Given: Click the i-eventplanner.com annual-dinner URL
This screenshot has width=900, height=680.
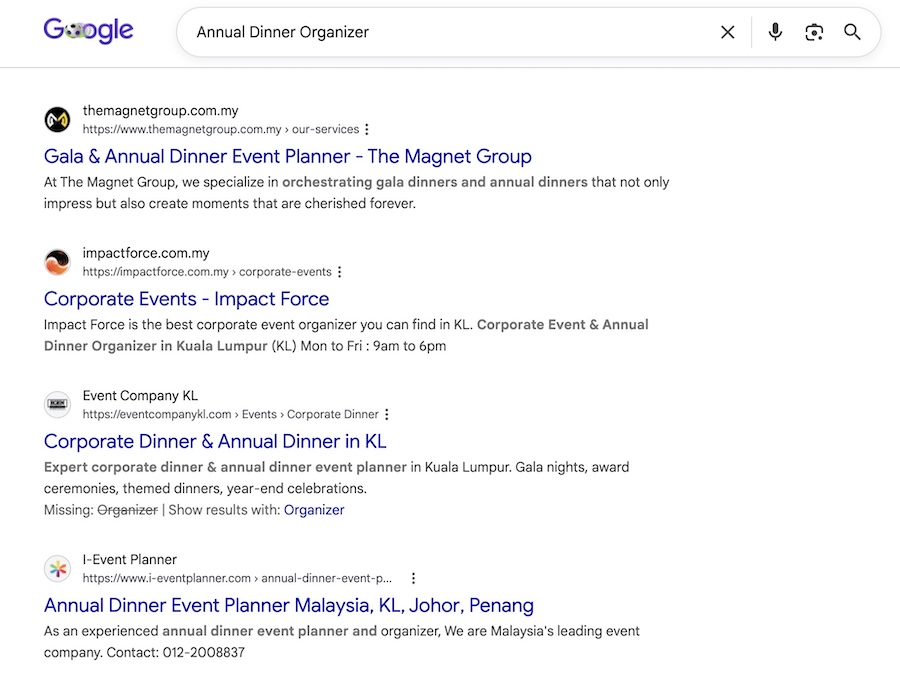Looking at the screenshot, I should click(x=237, y=578).
